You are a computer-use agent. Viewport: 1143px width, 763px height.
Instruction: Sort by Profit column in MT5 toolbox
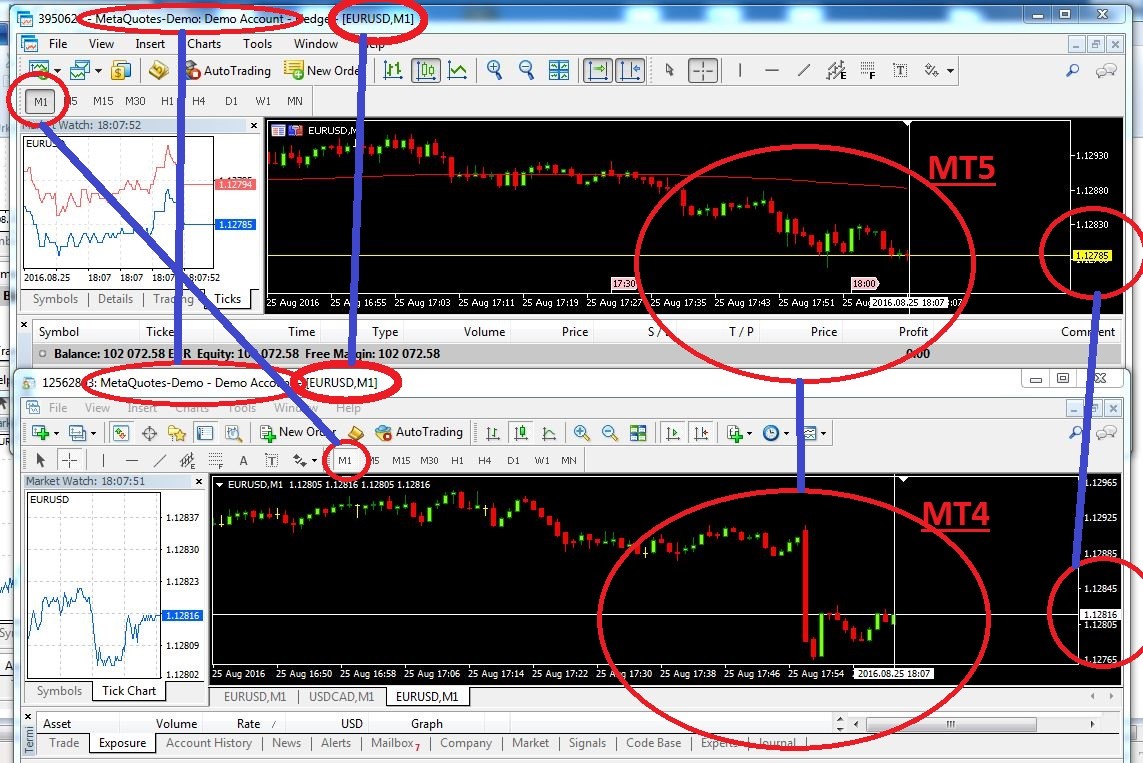(x=913, y=332)
